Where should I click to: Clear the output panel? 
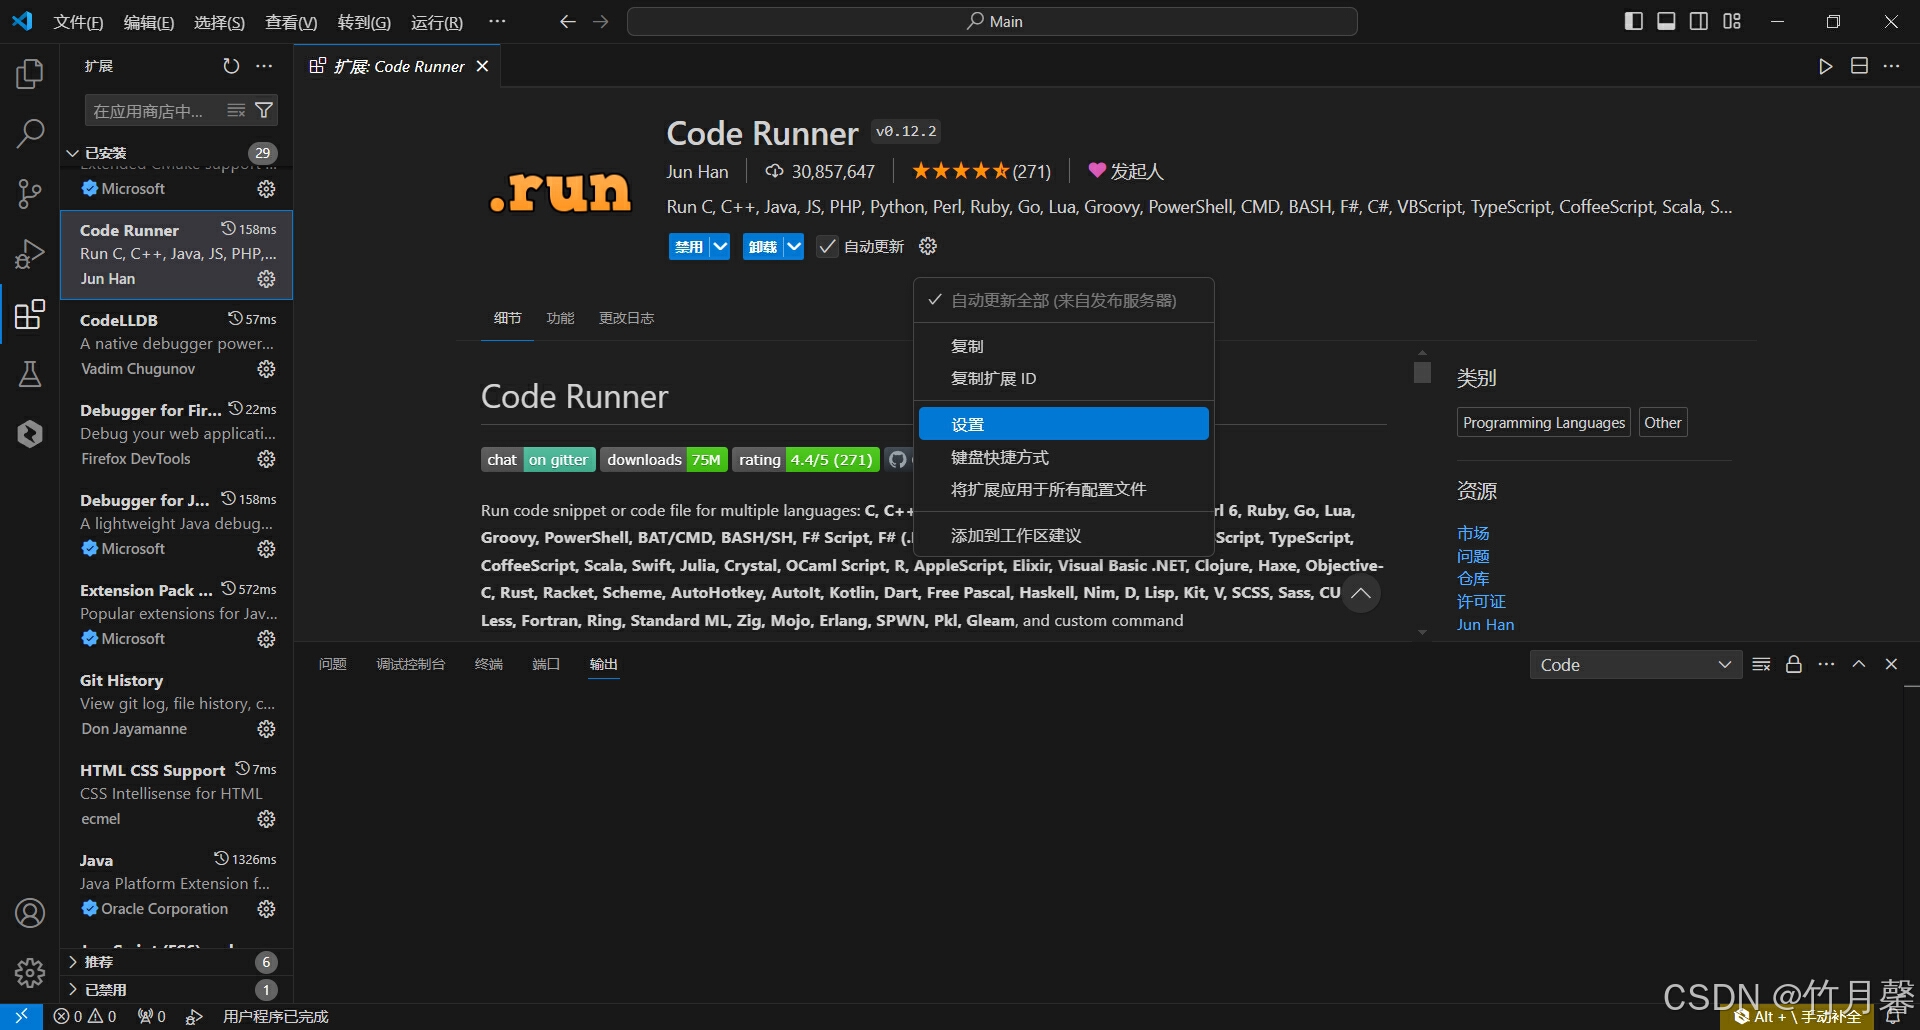pyautogui.click(x=1762, y=664)
